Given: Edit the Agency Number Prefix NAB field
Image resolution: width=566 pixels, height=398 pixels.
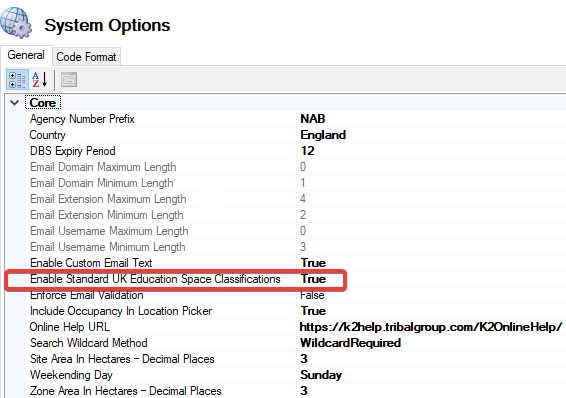Looking at the screenshot, I should [431, 119].
